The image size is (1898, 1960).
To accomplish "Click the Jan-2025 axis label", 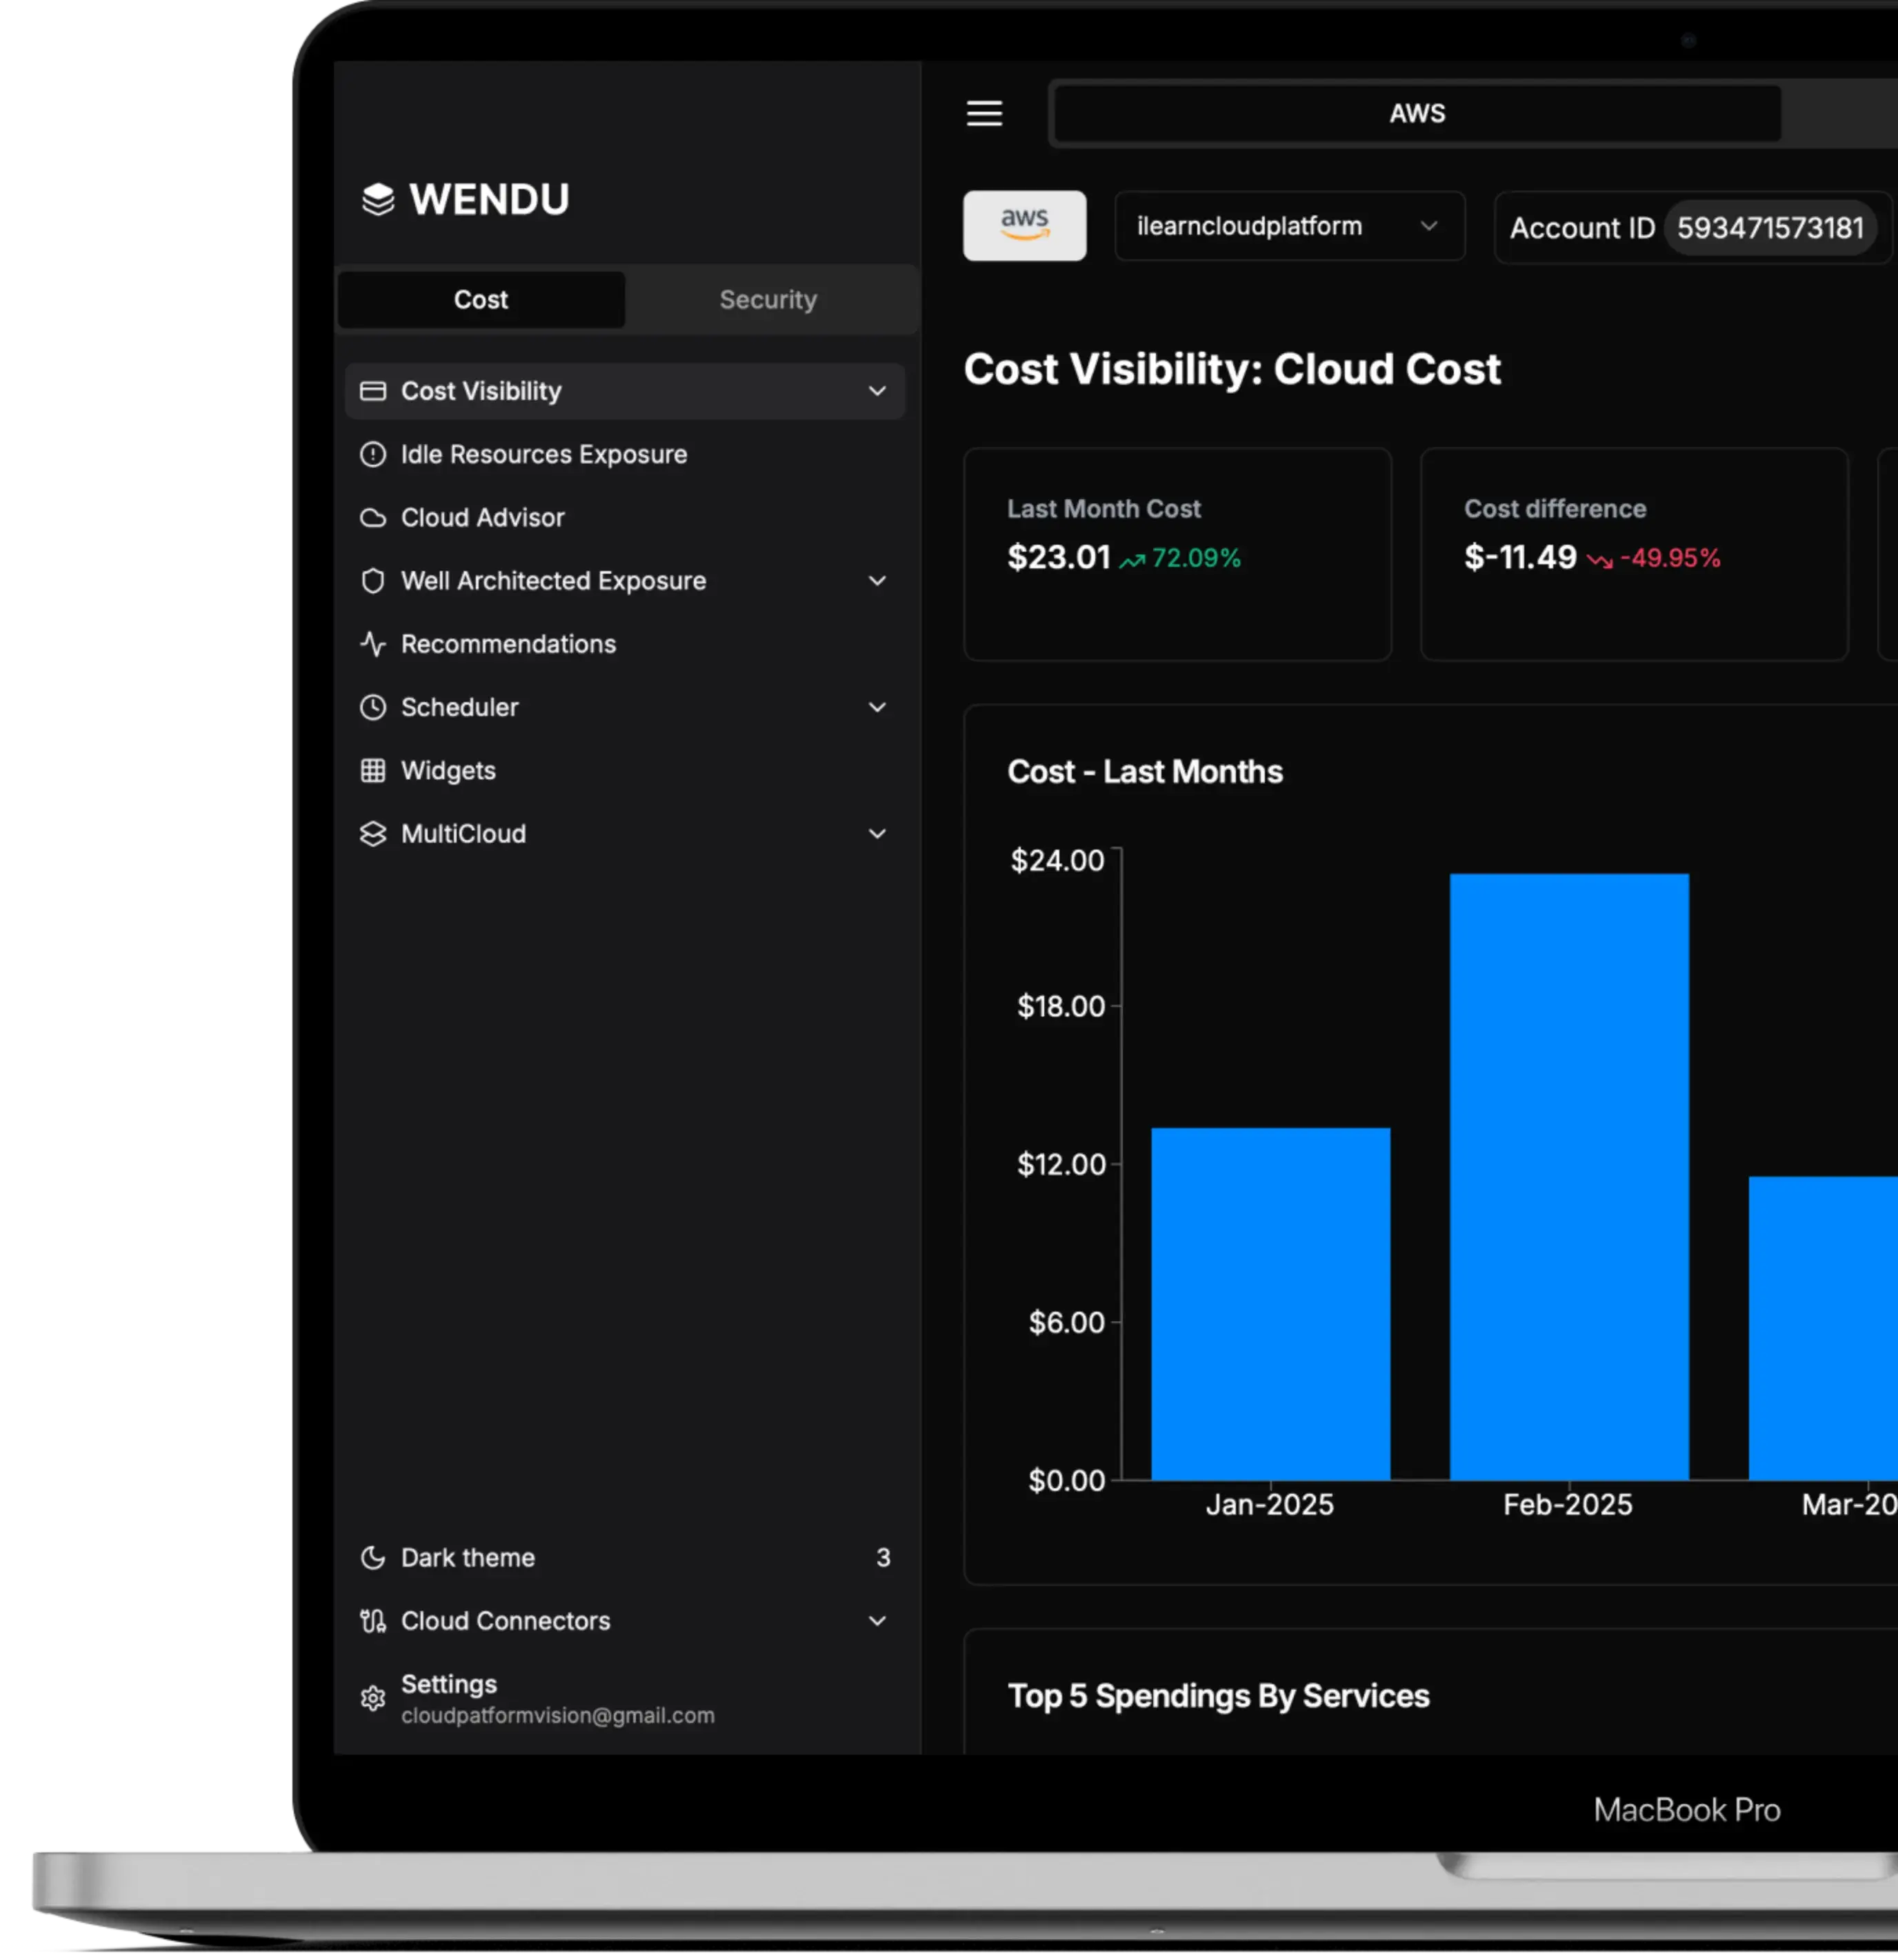I will [1270, 1505].
